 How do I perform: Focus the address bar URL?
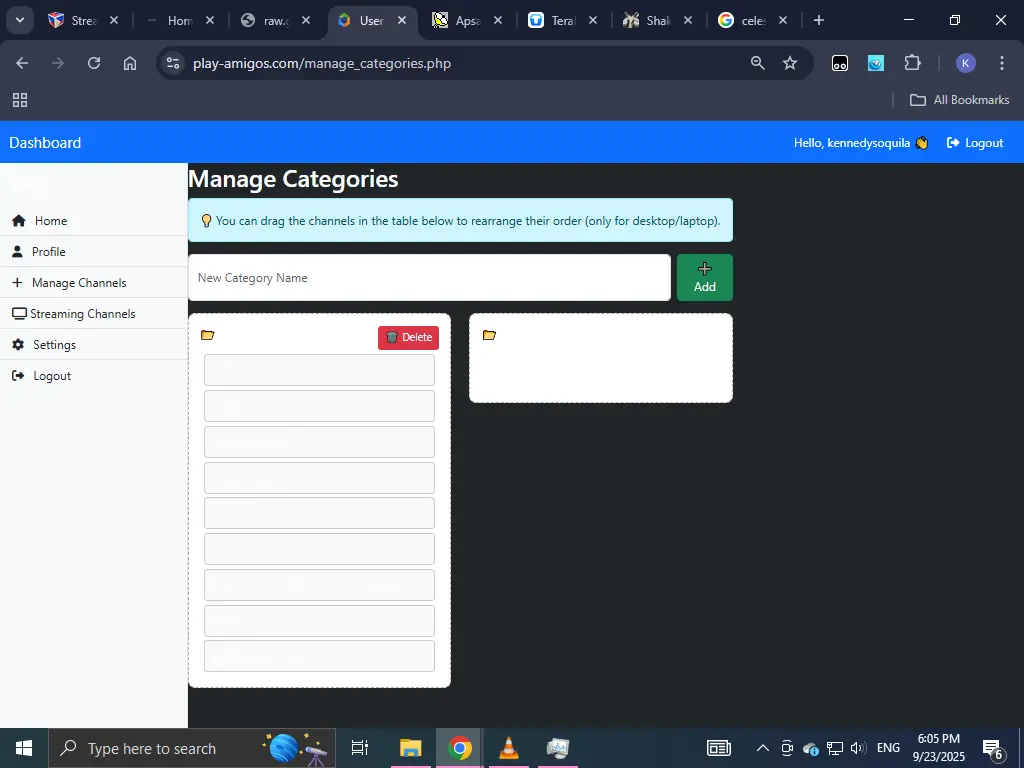(x=322, y=63)
